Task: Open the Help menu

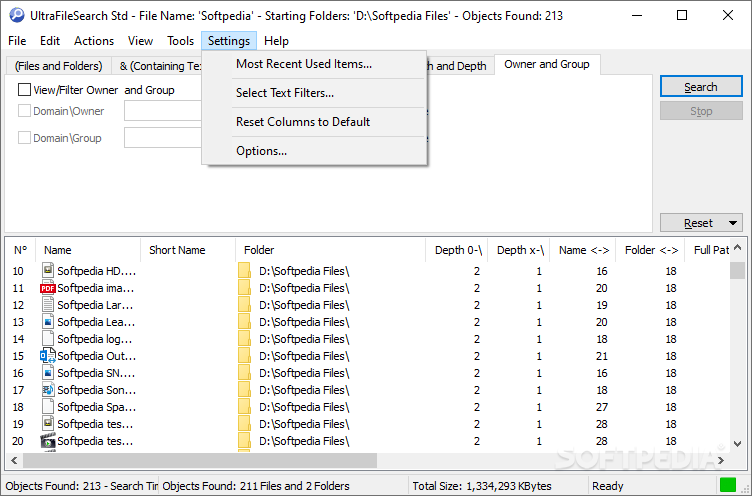Action: [276, 41]
